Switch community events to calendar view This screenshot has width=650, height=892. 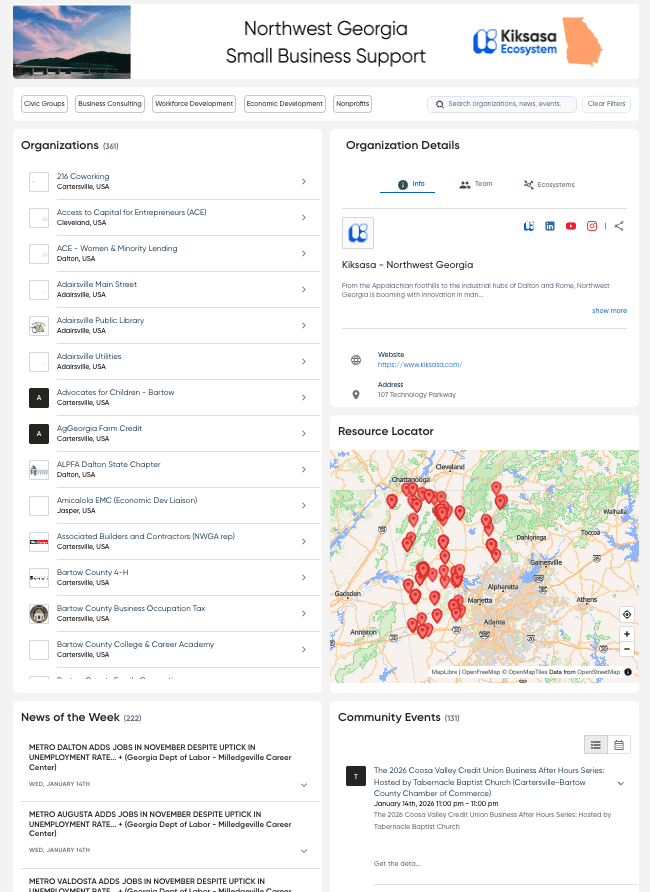click(x=619, y=745)
